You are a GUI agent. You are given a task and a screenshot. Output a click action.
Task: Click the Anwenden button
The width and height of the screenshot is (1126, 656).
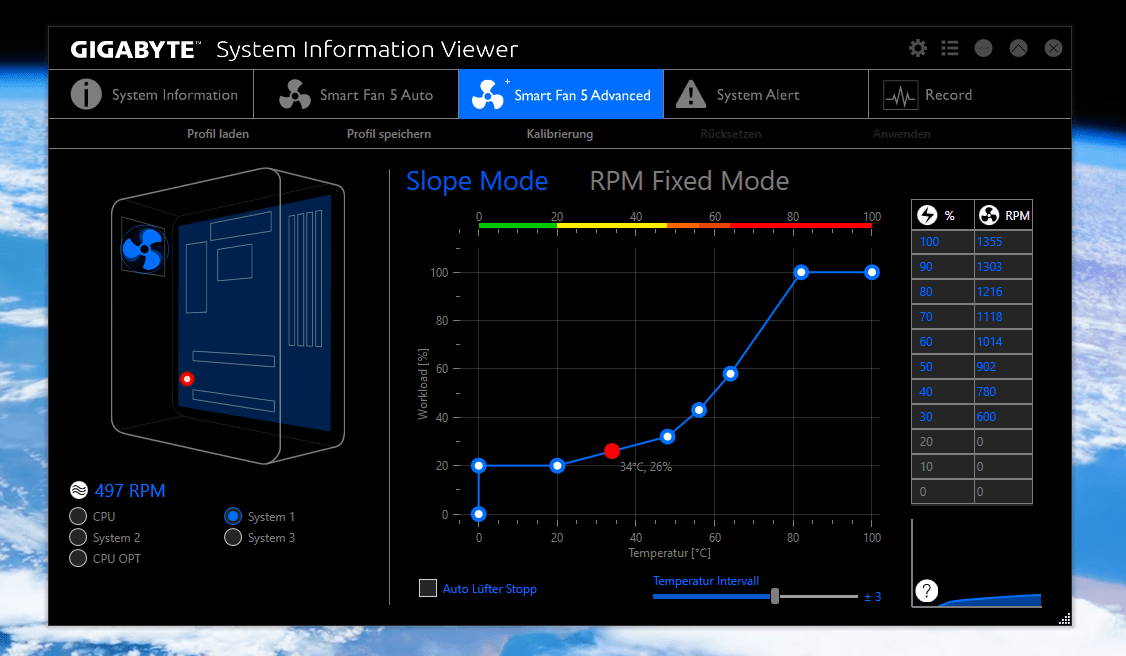point(901,133)
